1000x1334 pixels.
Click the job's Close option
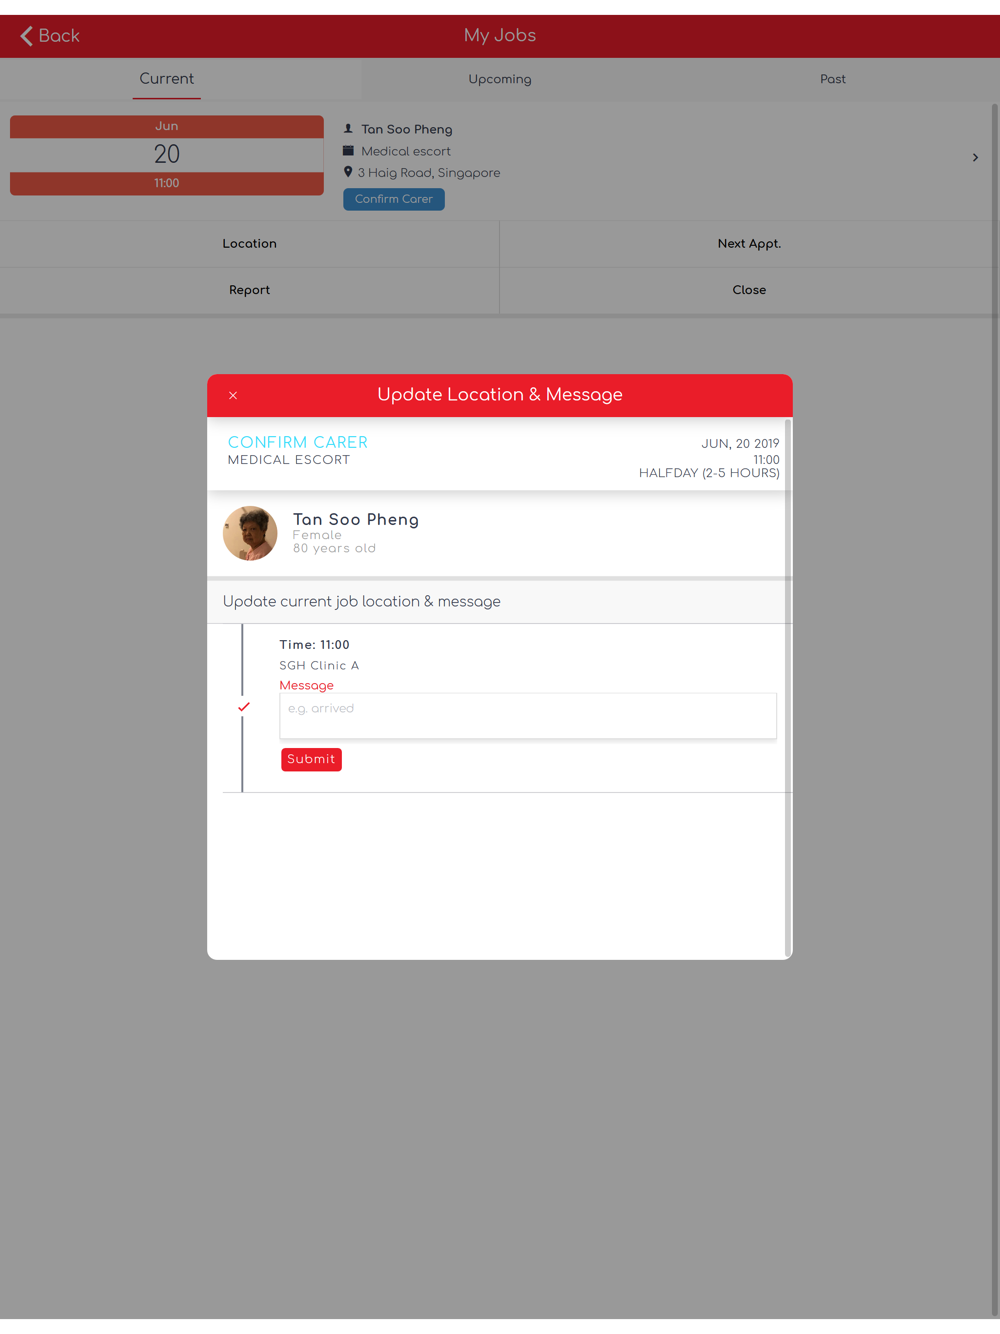749,290
